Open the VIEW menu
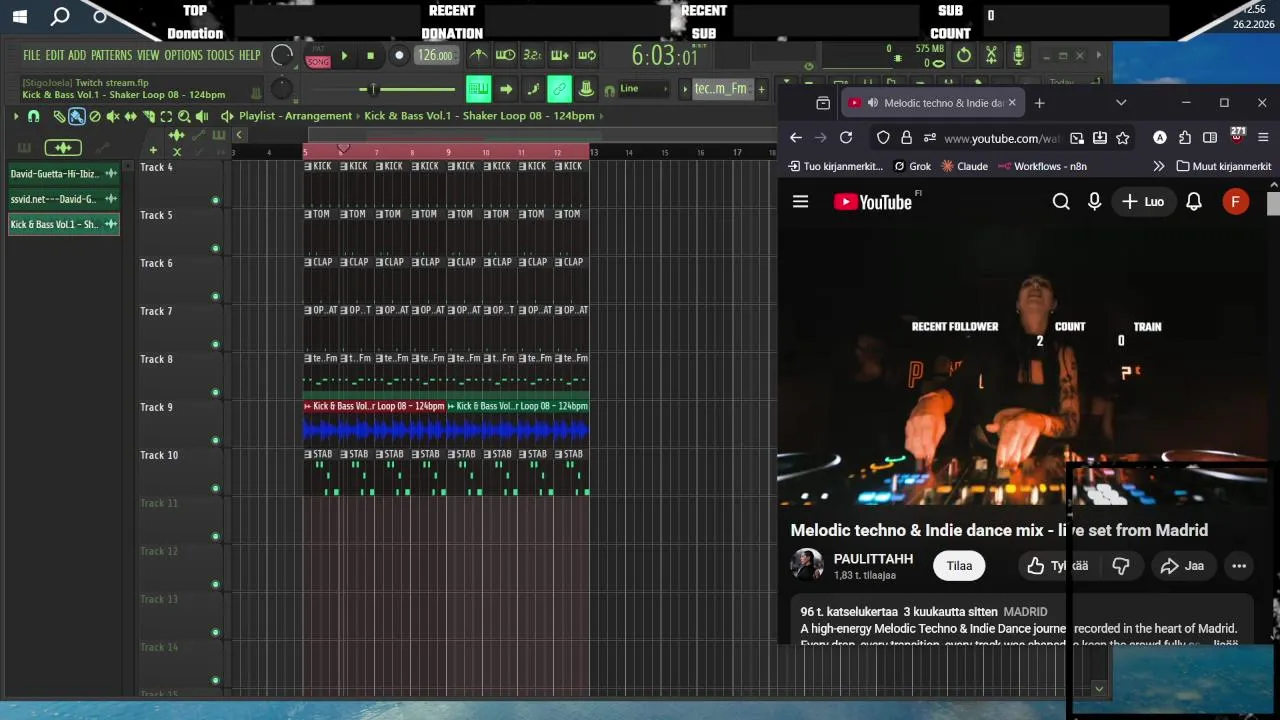Viewport: 1280px width, 720px height. coord(148,56)
